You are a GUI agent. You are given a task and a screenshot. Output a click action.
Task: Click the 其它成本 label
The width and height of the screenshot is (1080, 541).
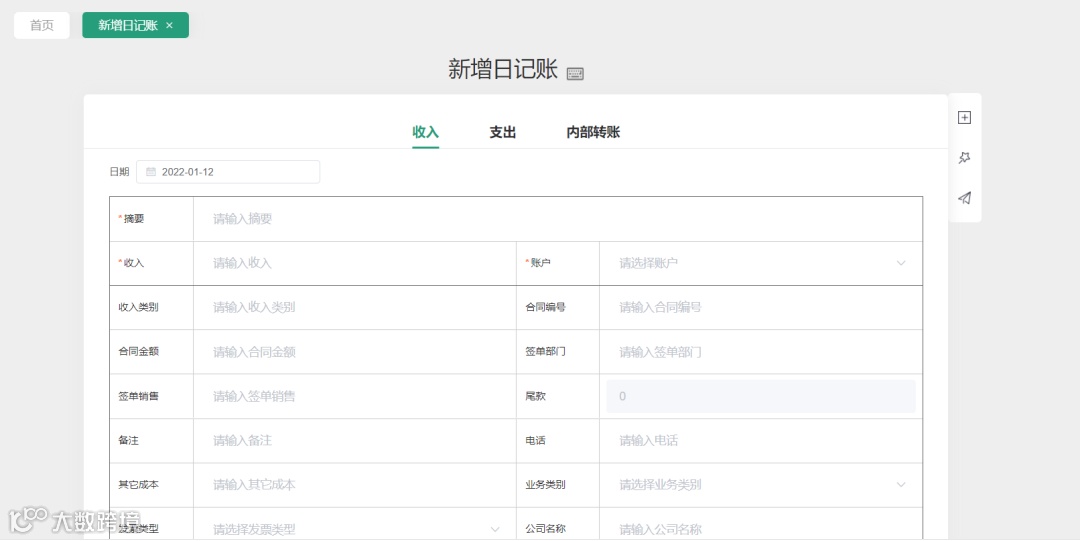(138, 484)
